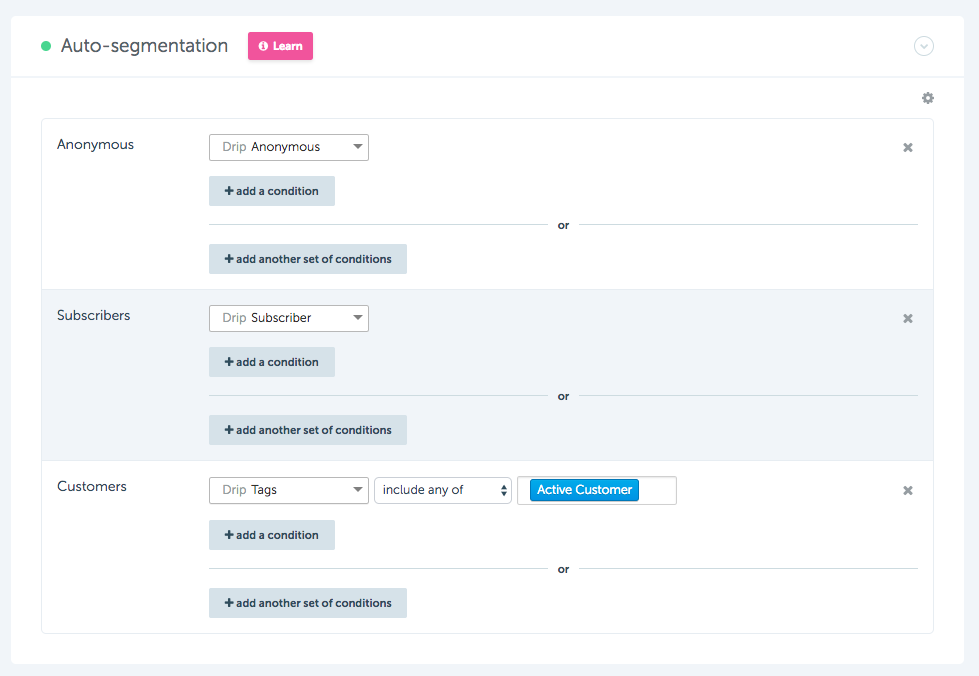Collapse the Auto-segmentation panel chevron

(x=924, y=46)
